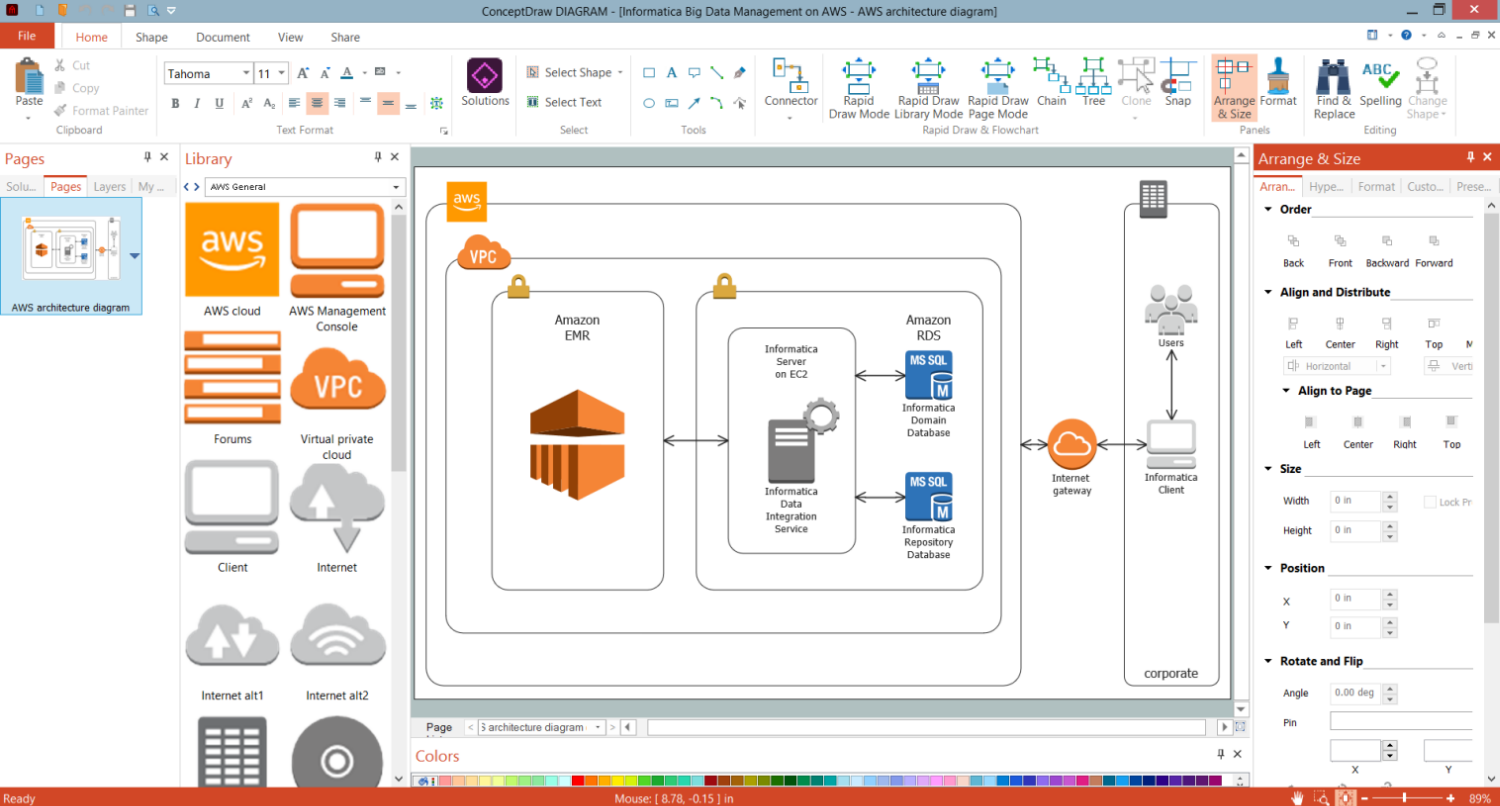Open the Layers tab in Pages panel
The image size is (1500, 806).
(x=109, y=187)
